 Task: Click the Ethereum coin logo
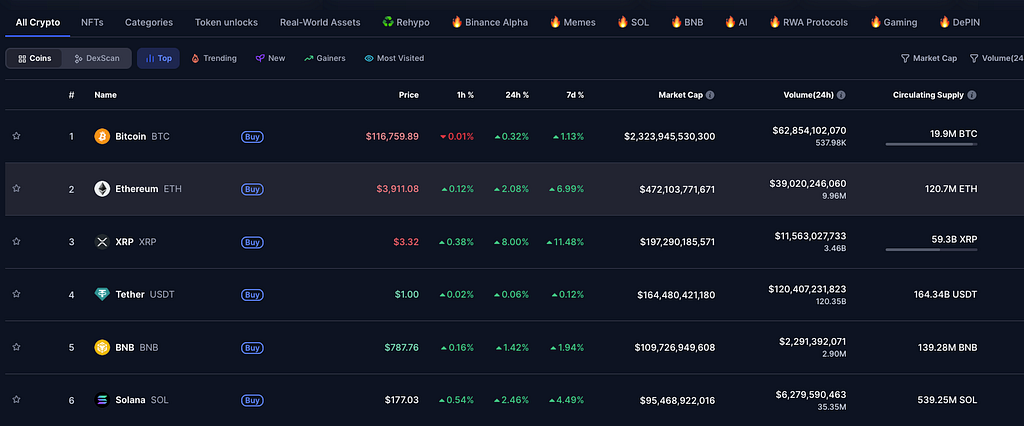point(102,189)
